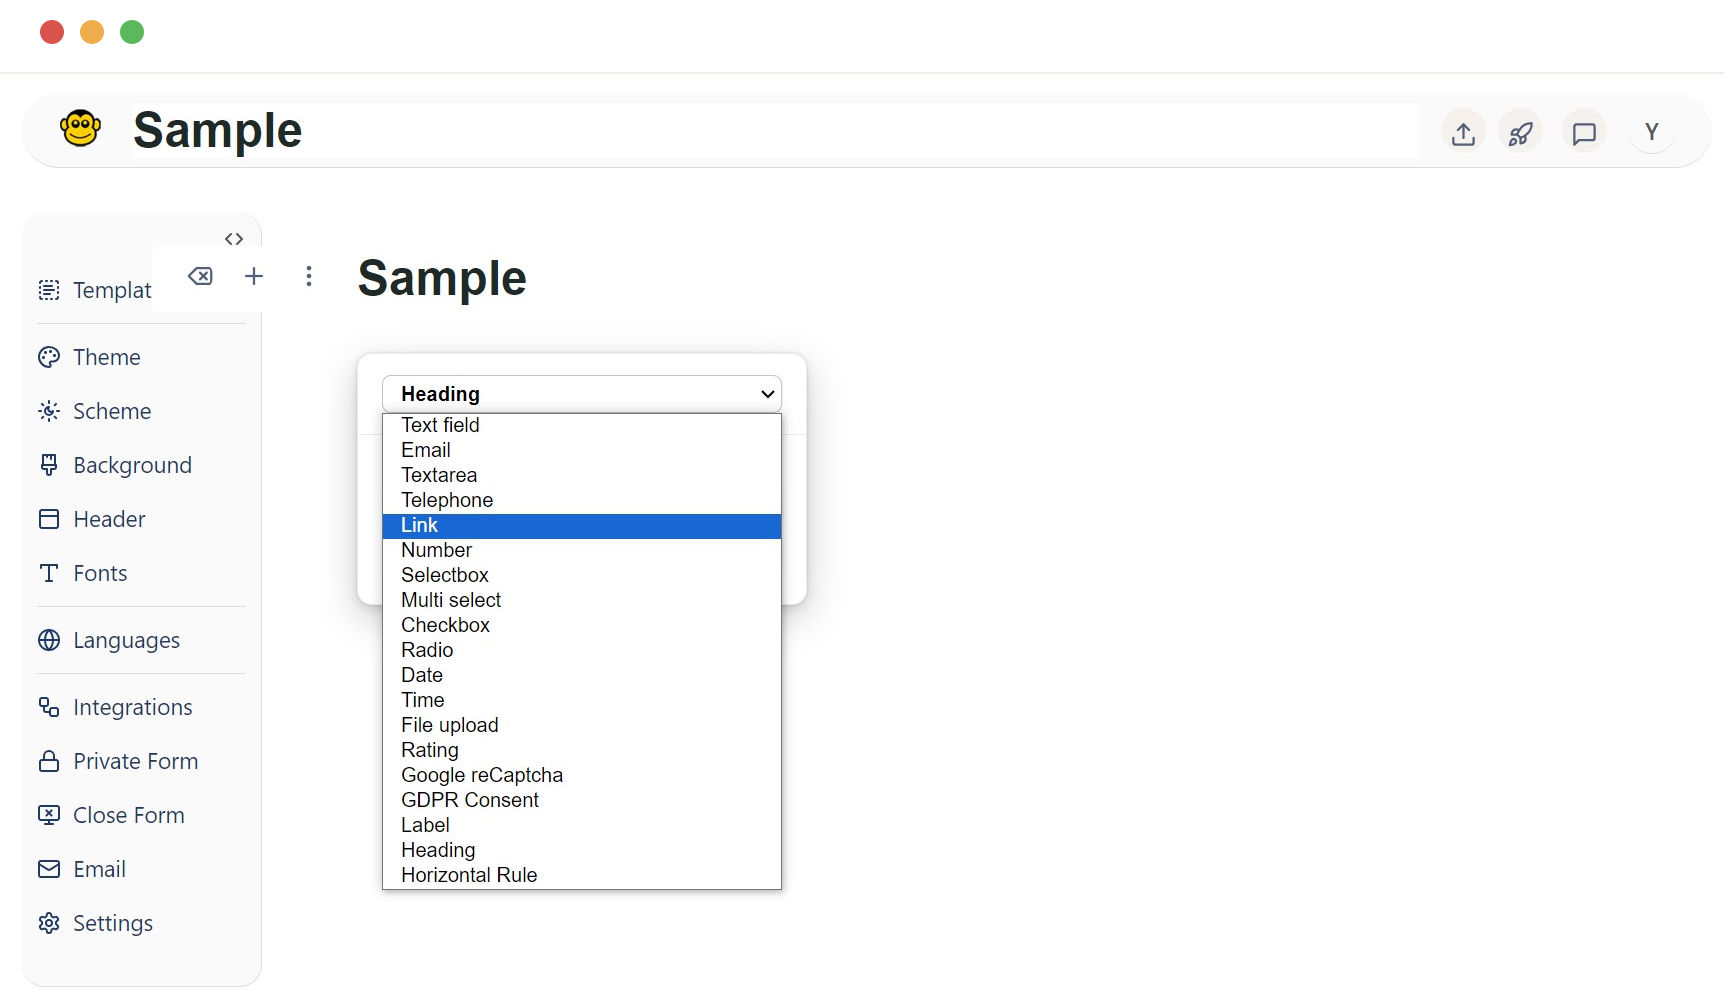
Task: Choose Heading in the options list
Action: tap(582, 850)
